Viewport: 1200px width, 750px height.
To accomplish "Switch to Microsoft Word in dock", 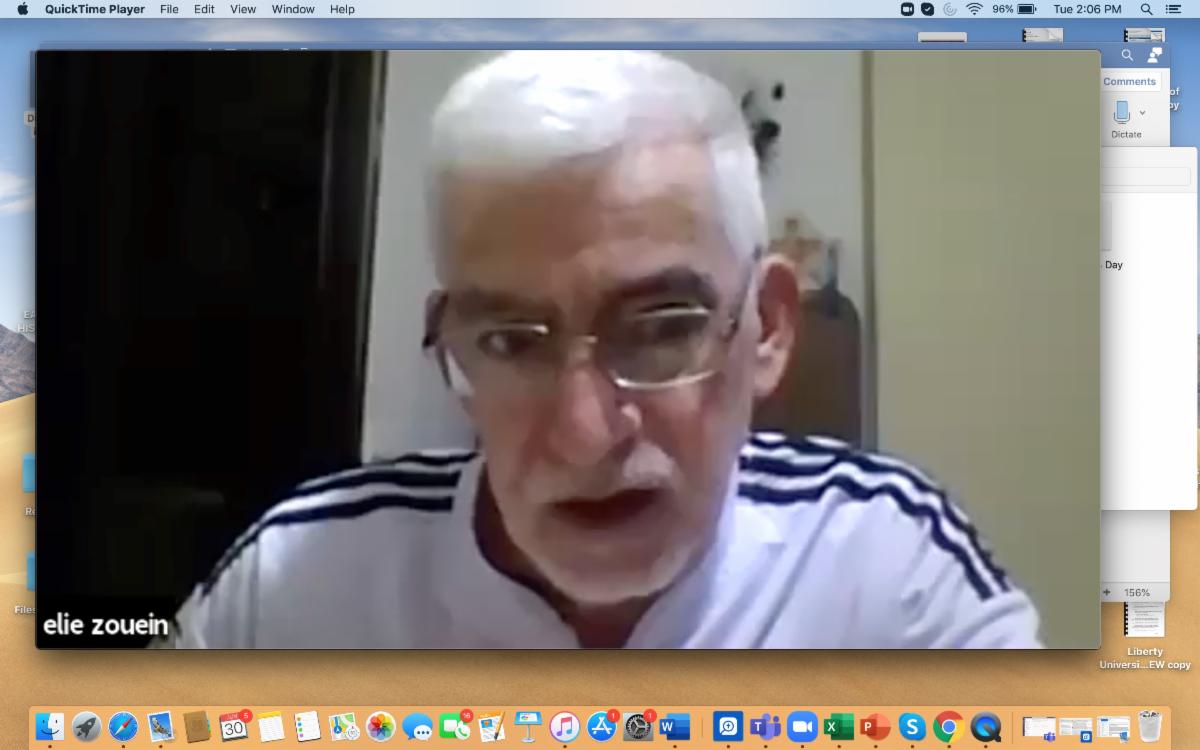I will pos(675,727).
